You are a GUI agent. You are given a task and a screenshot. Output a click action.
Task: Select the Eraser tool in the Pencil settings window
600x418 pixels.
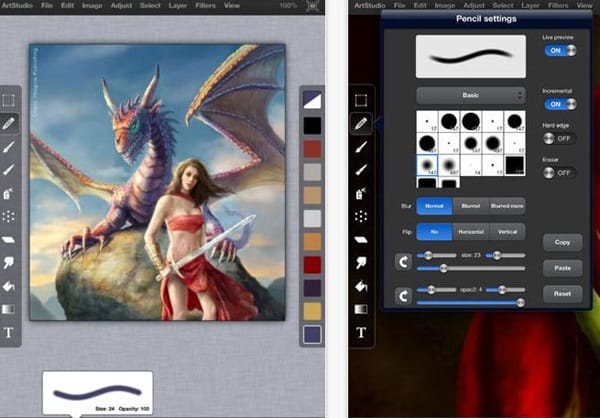(x=361, y=240)
